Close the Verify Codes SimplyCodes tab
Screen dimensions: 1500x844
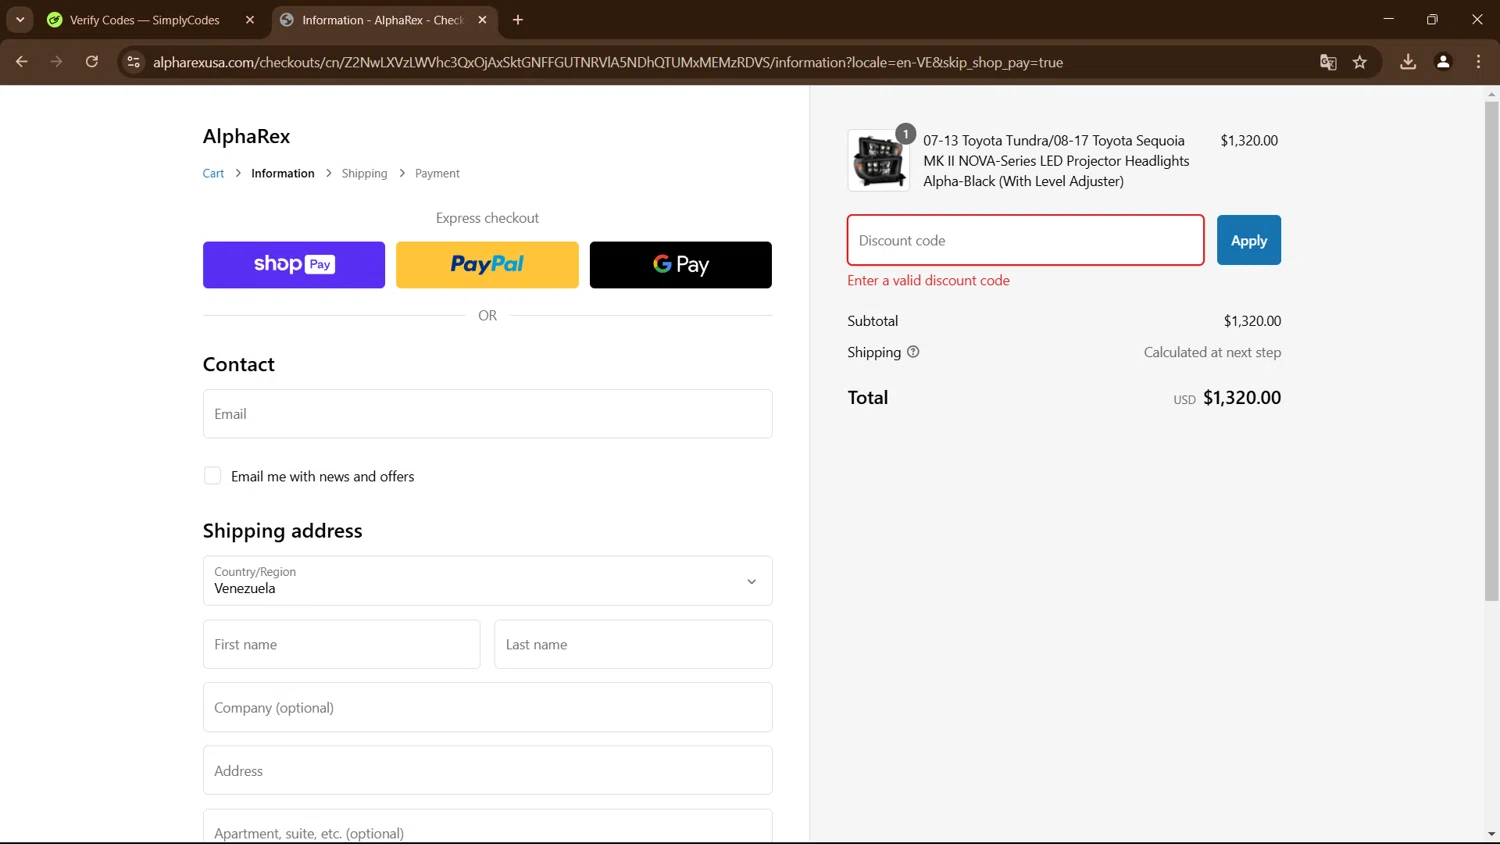(250, 20)
